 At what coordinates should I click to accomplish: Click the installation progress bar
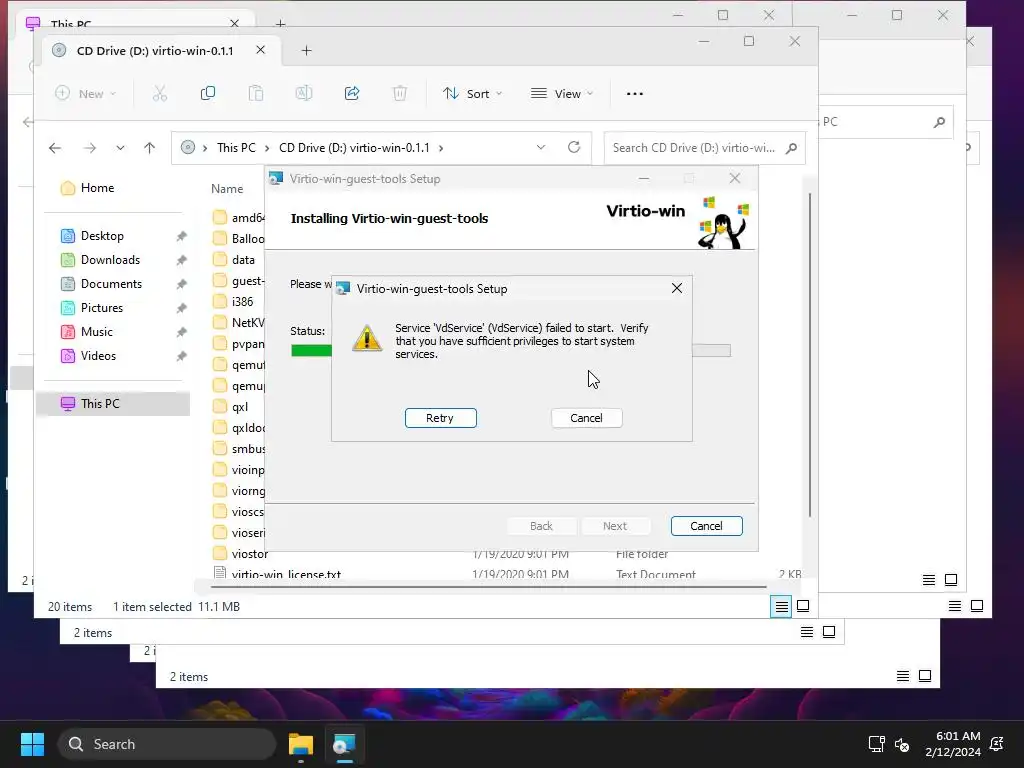(511, 351)
